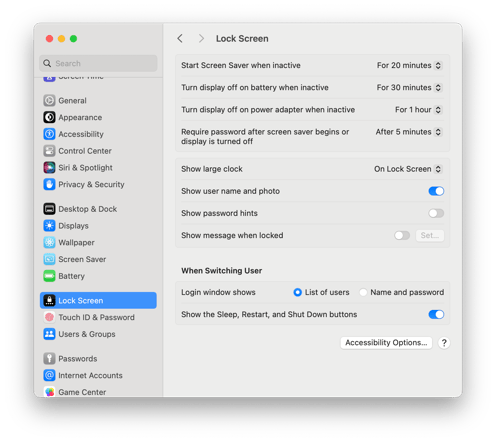Select the green Battery icon
The width and height of the screenshot is (496, 442).
[x=49, y=276]
